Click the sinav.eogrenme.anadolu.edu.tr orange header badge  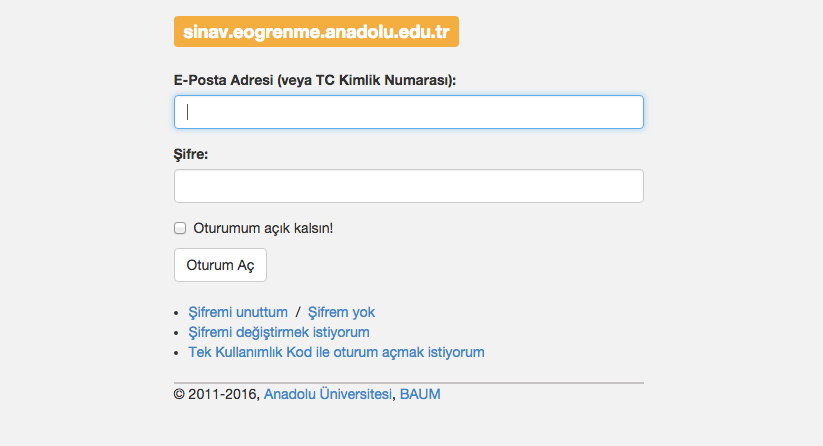tap(316, 31)
